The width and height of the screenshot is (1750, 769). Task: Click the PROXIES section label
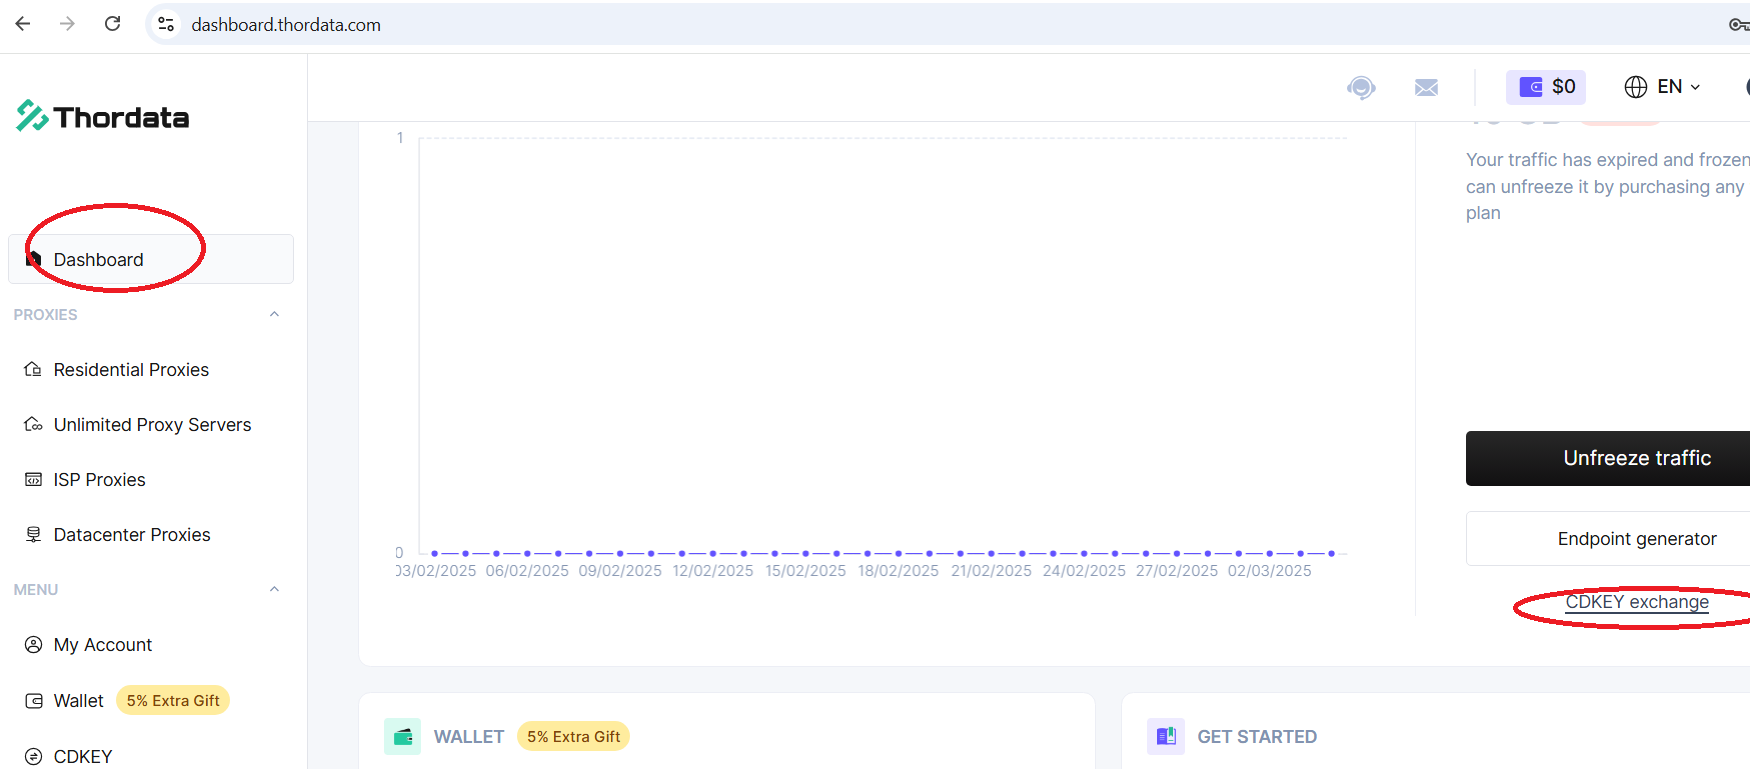click(45, 315)
